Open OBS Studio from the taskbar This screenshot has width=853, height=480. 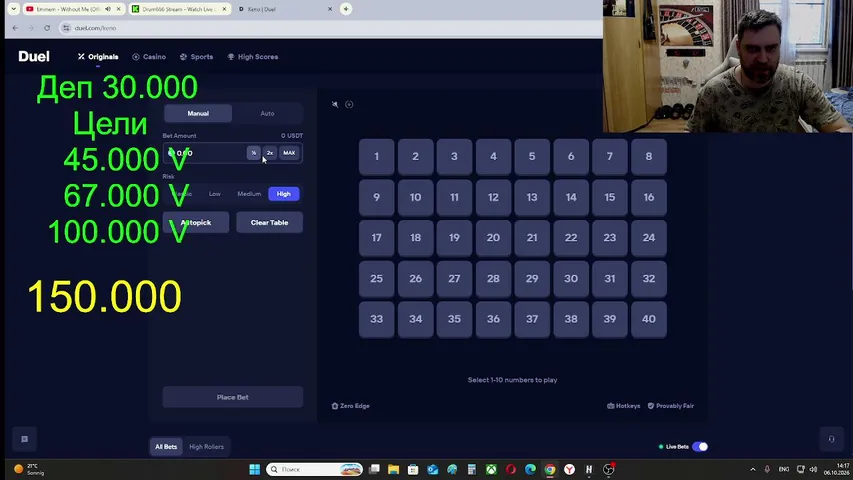tap(609, 469)
